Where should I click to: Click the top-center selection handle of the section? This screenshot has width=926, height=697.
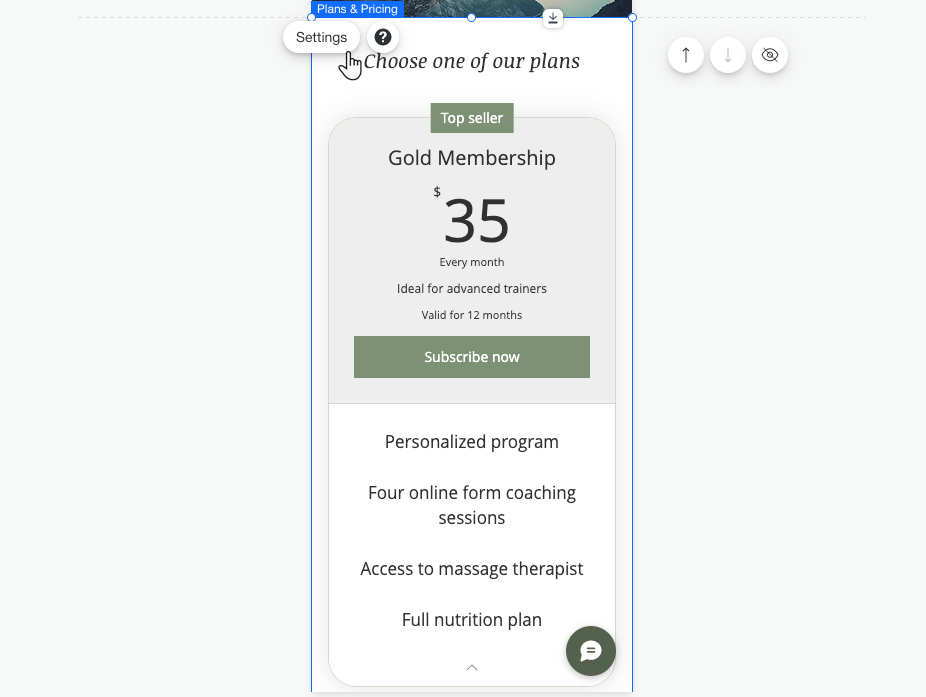click(x=471, y=15)
